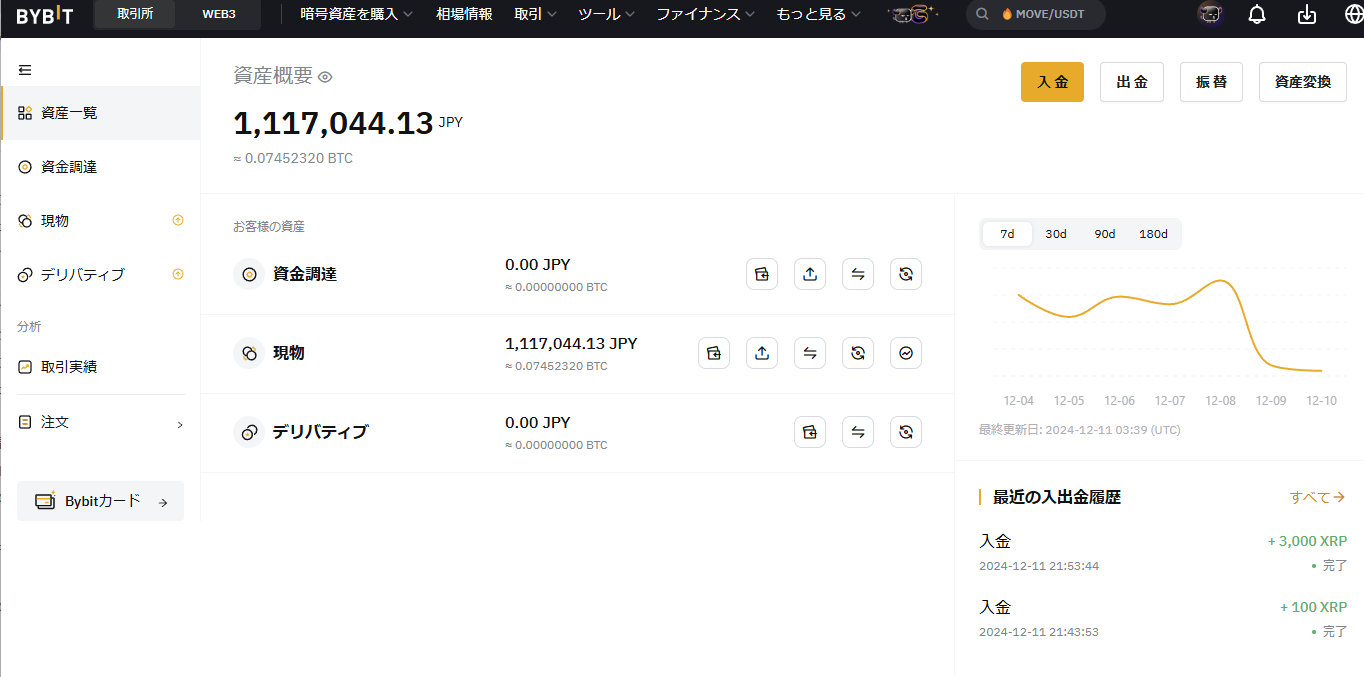
Task: Expand the 注文 sidebar section
Action: click(100, 423)
